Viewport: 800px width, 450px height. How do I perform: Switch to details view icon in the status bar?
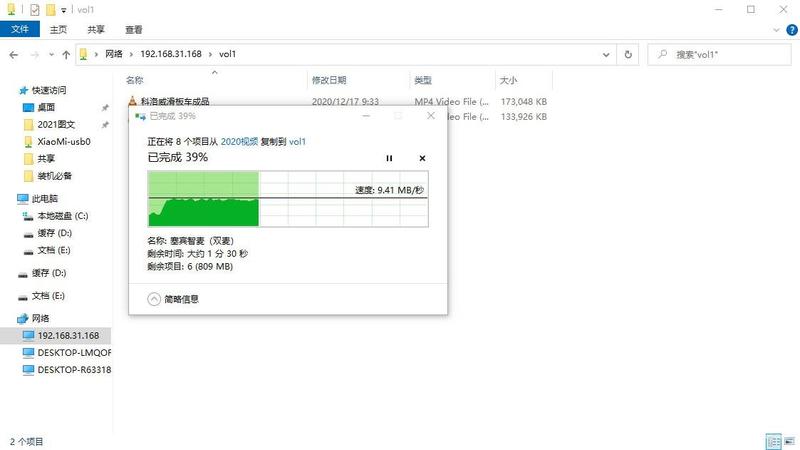[773, 441]
